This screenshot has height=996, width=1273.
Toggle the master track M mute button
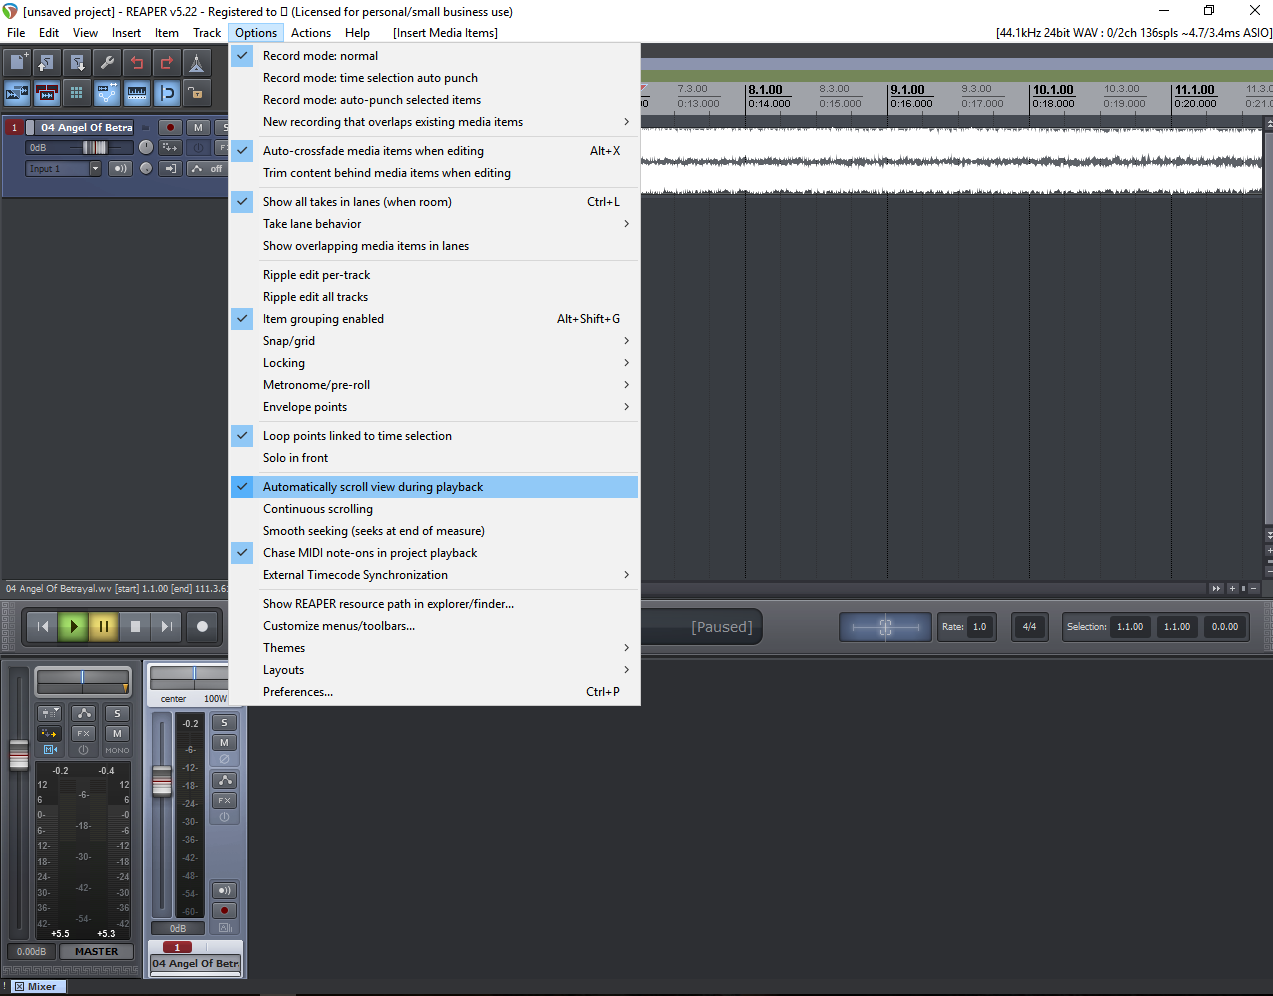point(117,733)
